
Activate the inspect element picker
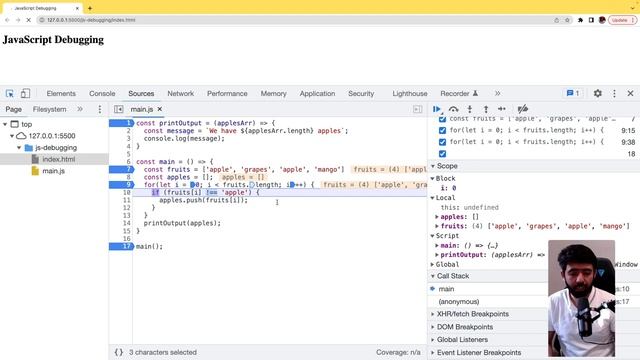coord(10,93)
